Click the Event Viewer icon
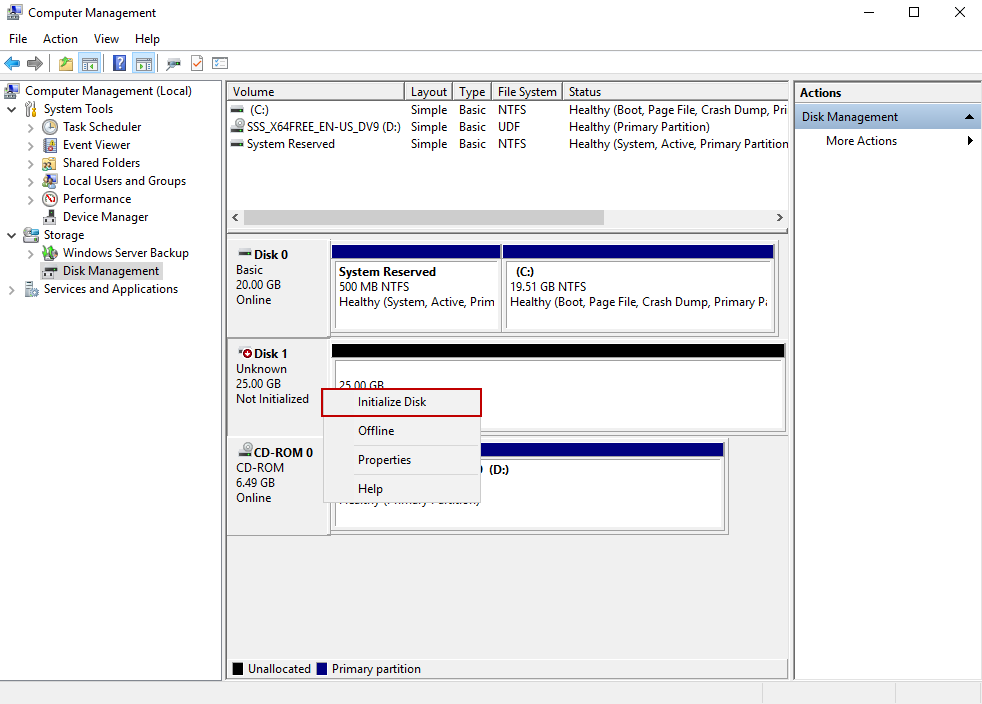This screenshot has width=982, height=704. click(49, 145)
